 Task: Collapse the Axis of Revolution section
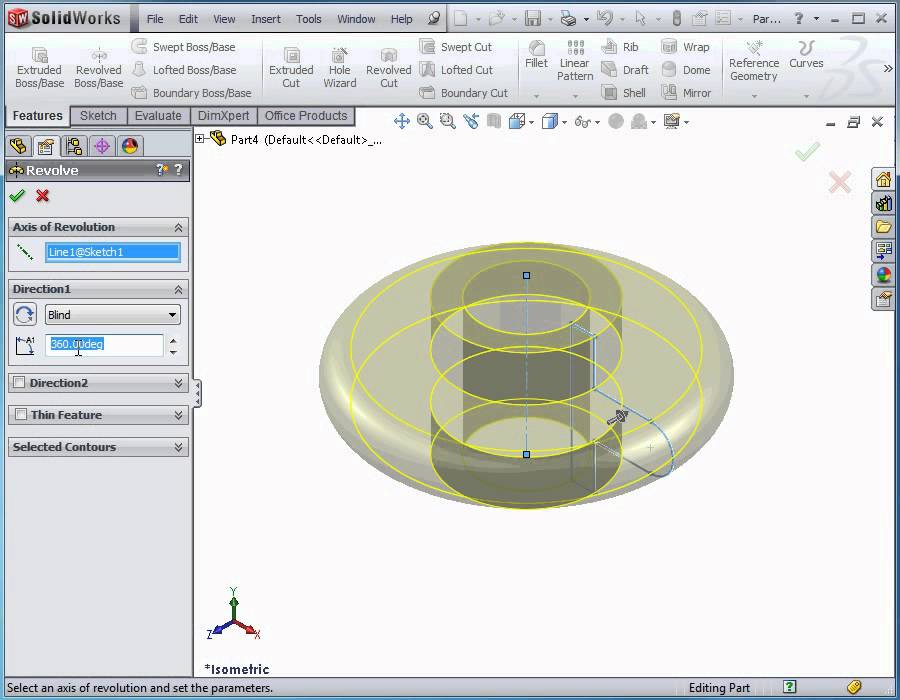(179, 228)
